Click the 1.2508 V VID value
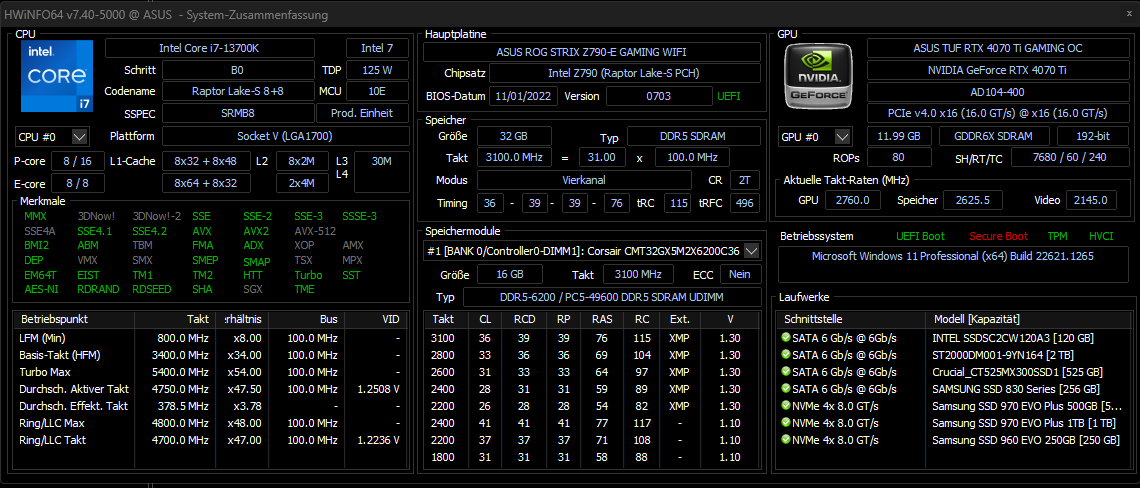The width and height of the screenshot is (1140, 488). 378,388
